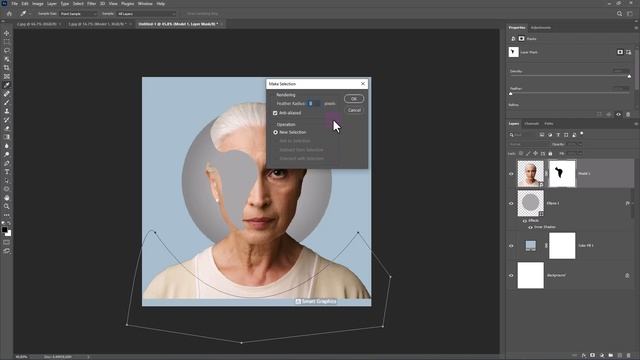
Task: Click the Density slider handle
Action: [629, 76]
